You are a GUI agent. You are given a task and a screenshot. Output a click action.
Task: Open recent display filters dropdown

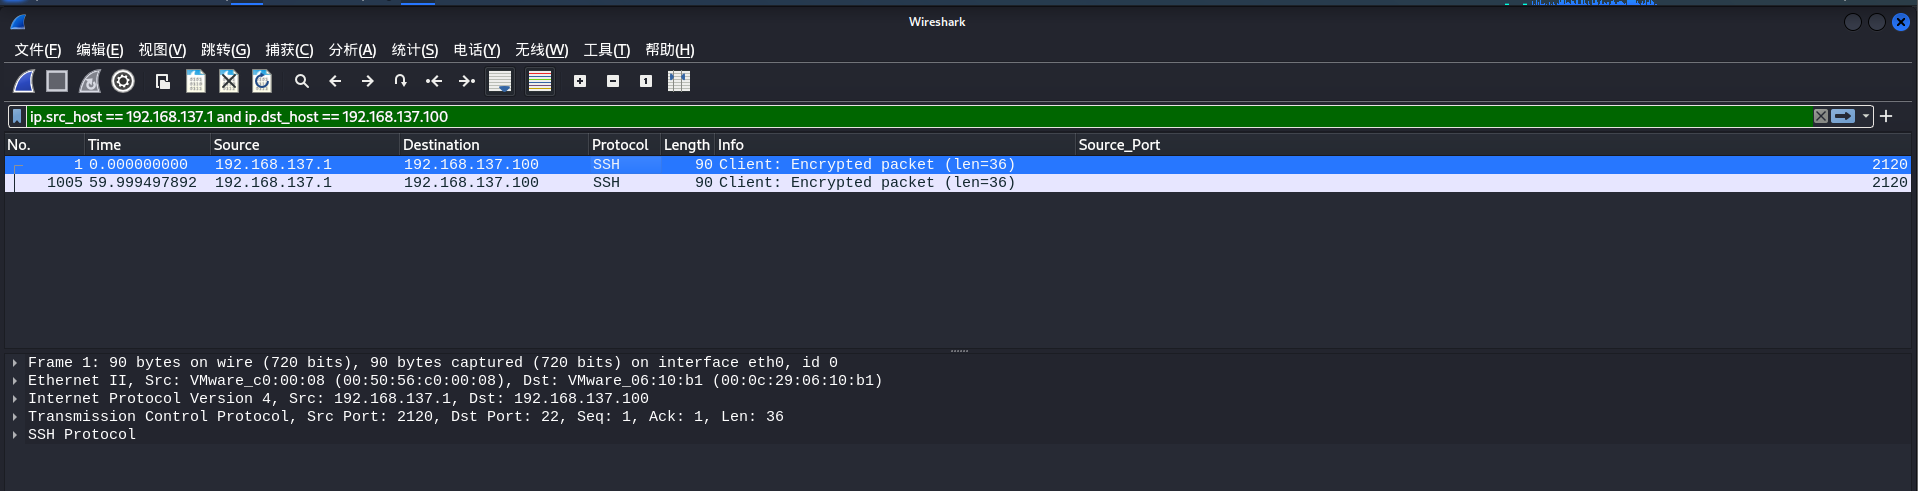tap(1866, 116)
